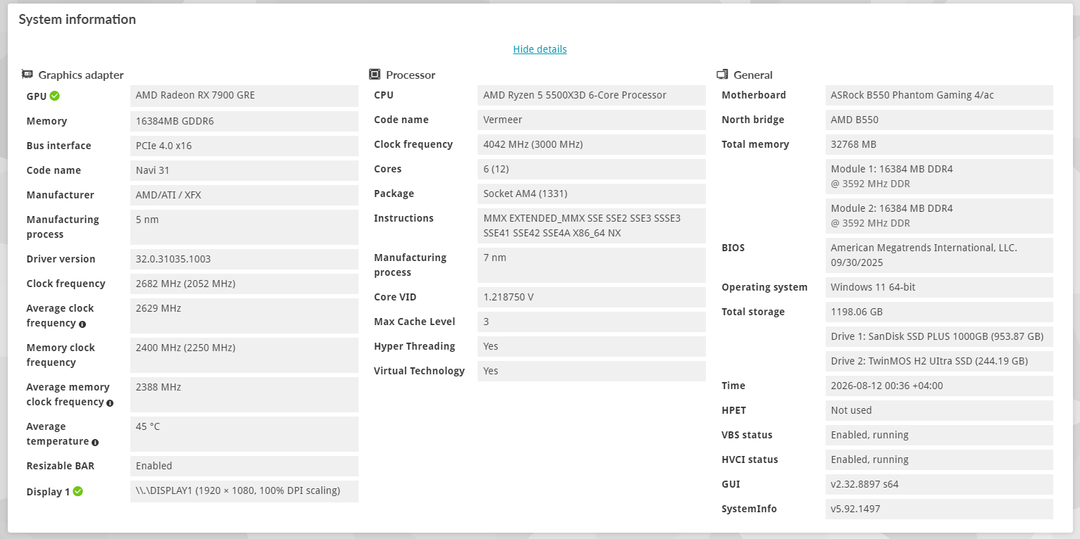1080x539 pixels.
Task: Click the Vermeer code name value
Action: coord(592,120)
